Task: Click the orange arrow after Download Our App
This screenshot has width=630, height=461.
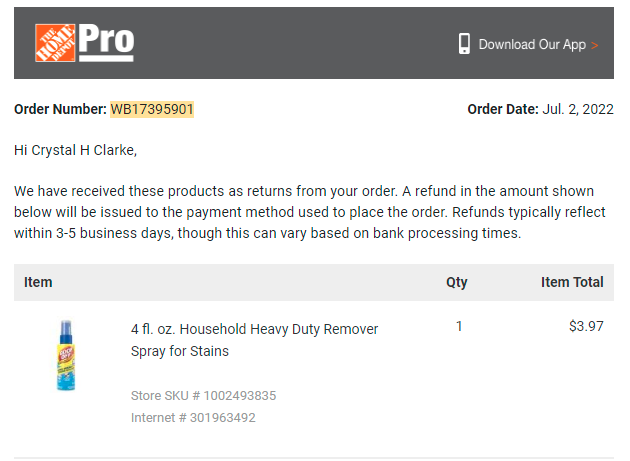Action: pyautogui.click(x=595, y=45)
